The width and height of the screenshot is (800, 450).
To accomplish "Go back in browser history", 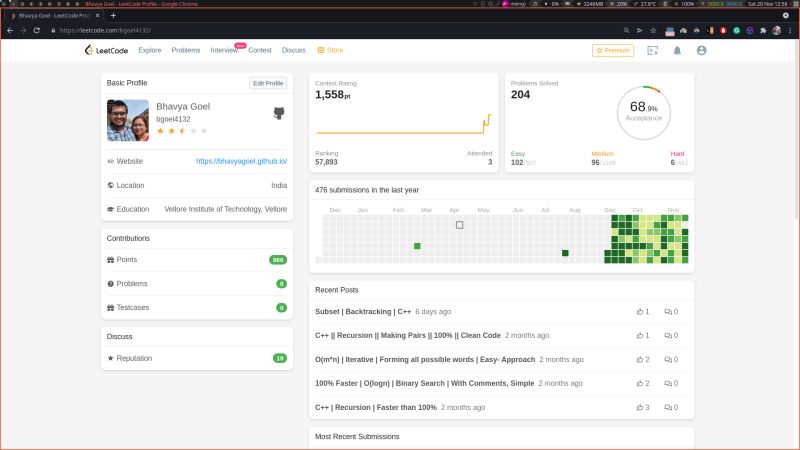I will tap(10, 31).
